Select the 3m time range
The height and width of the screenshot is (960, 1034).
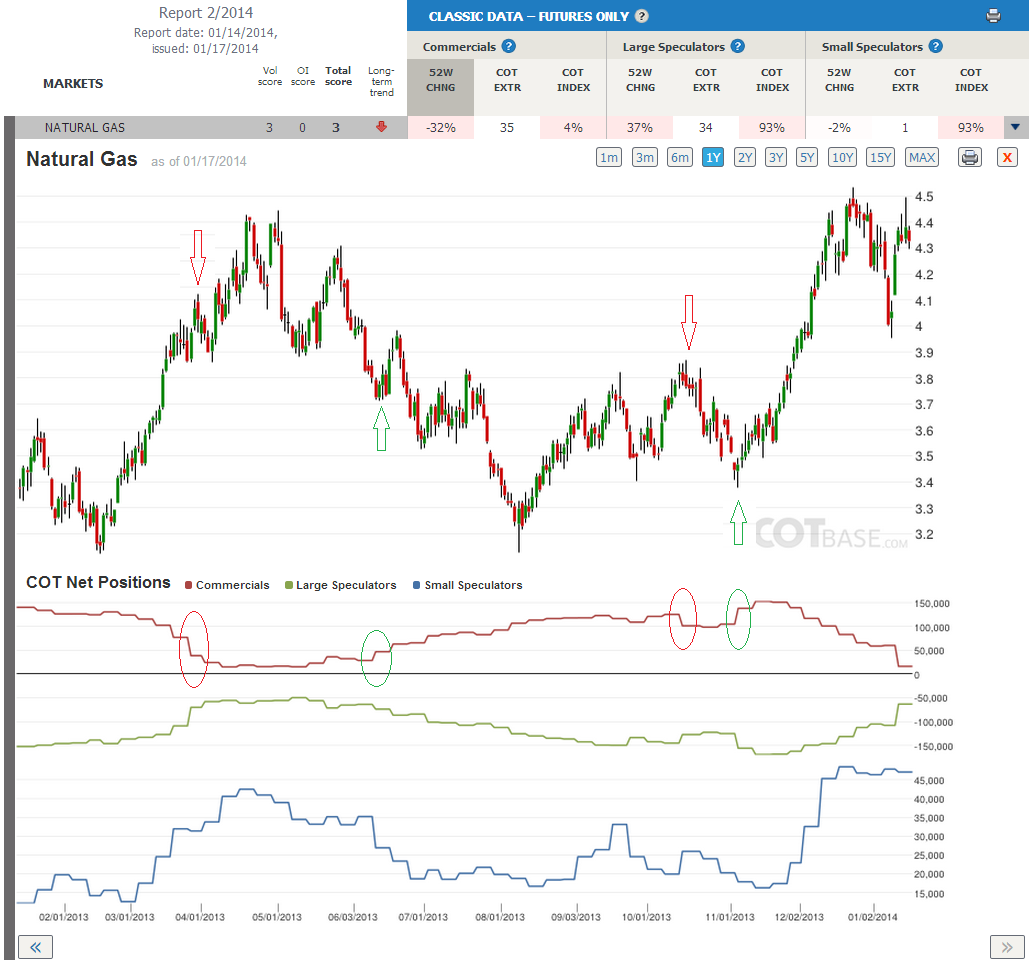(x=644, y=158)
